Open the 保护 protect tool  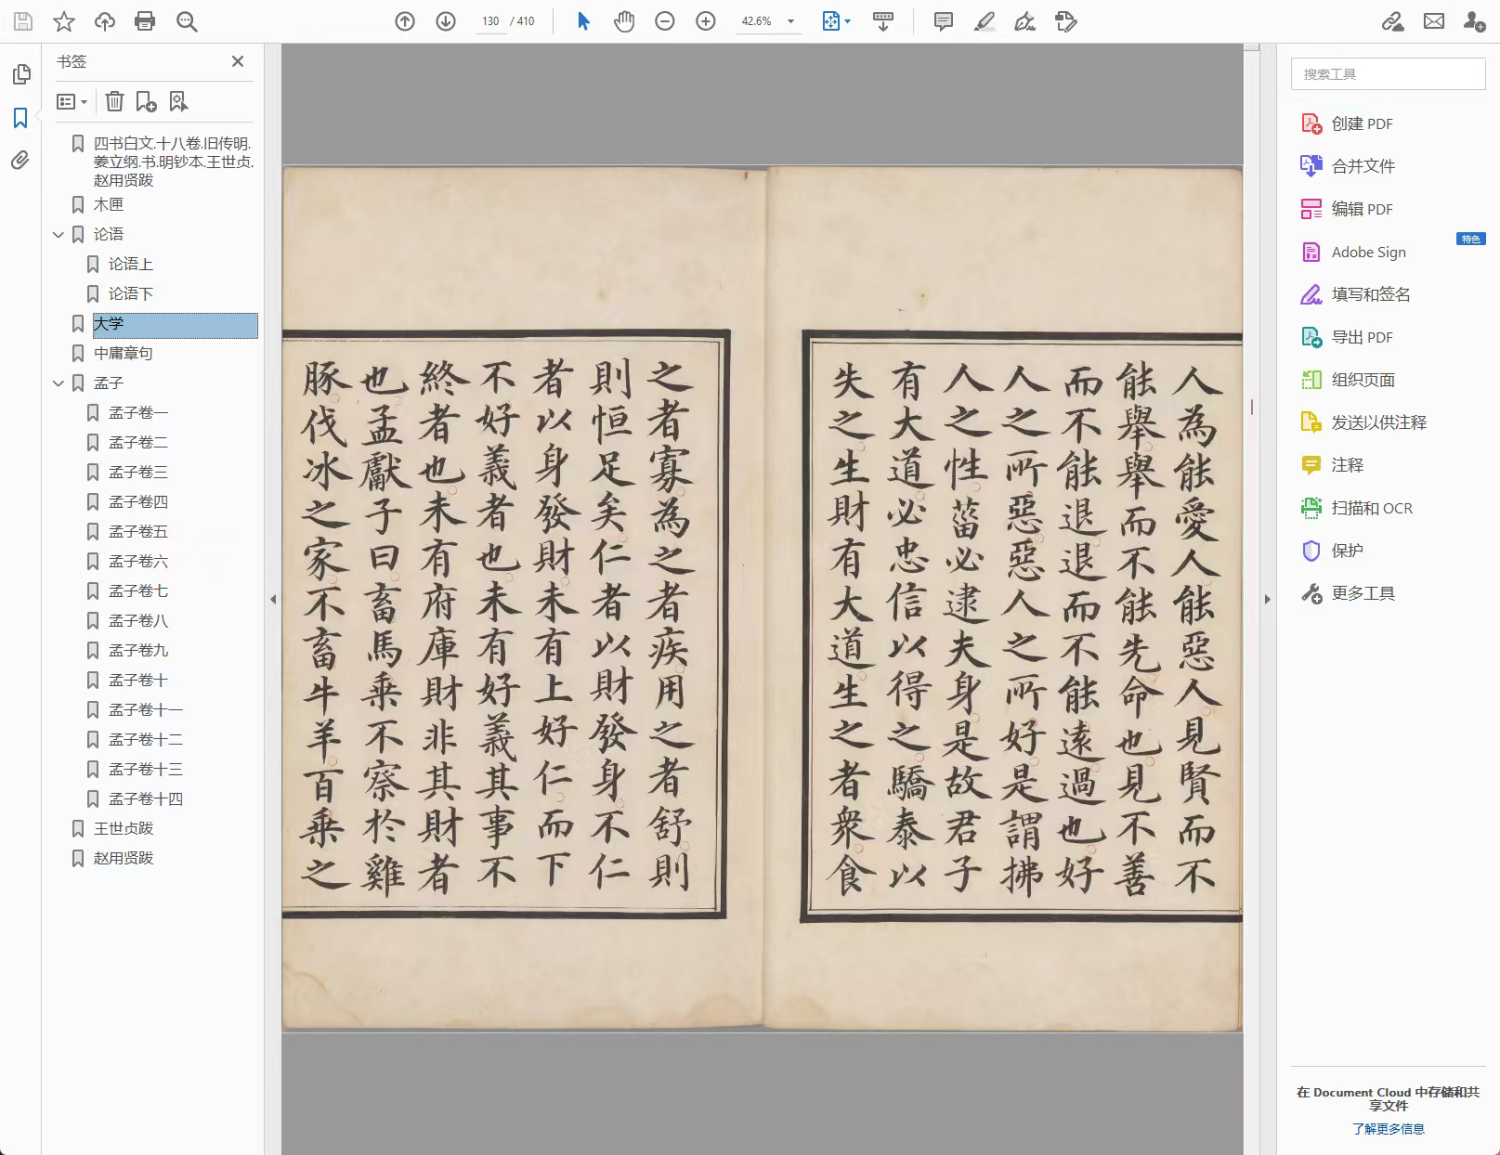click(x=1332, y=551)
